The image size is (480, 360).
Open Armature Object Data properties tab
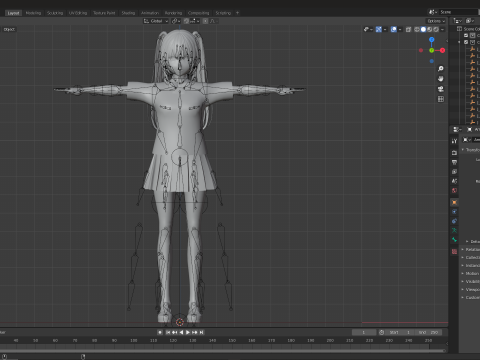coord(454,230)
